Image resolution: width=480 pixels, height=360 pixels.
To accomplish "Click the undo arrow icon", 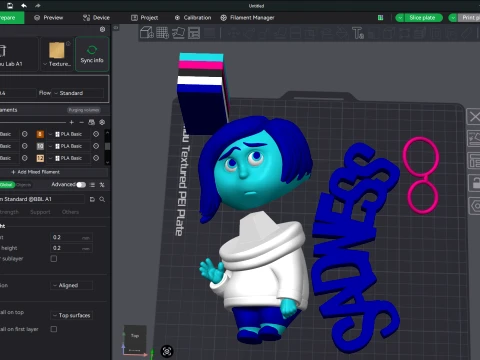I will [x=24, y=6].
